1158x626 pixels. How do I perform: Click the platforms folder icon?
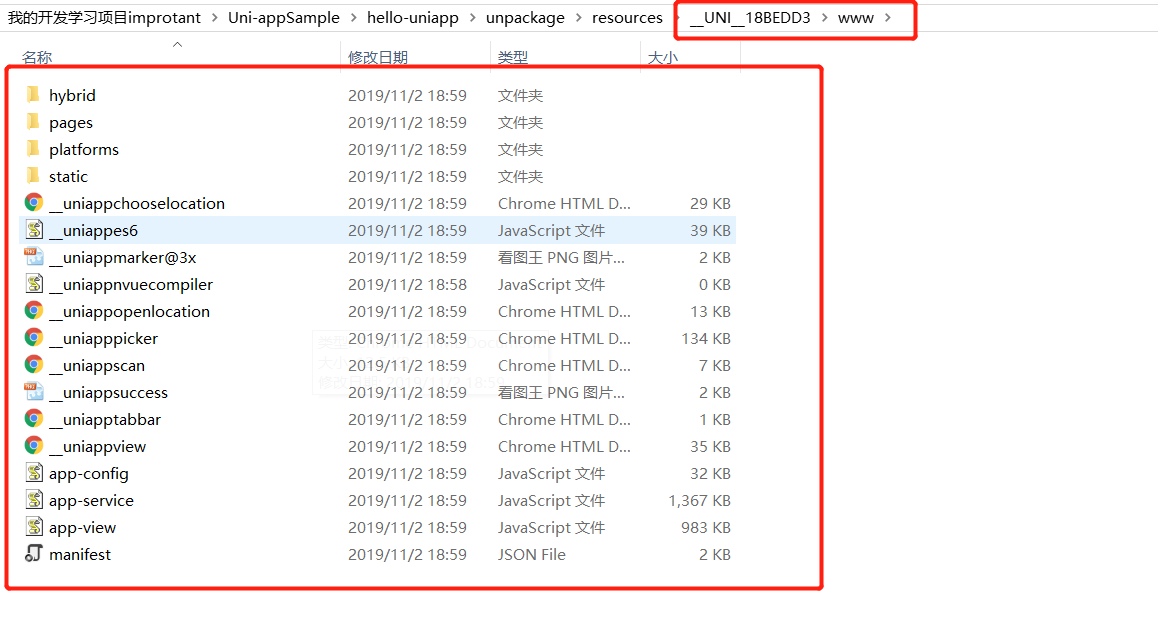click(x=33, y=148)
